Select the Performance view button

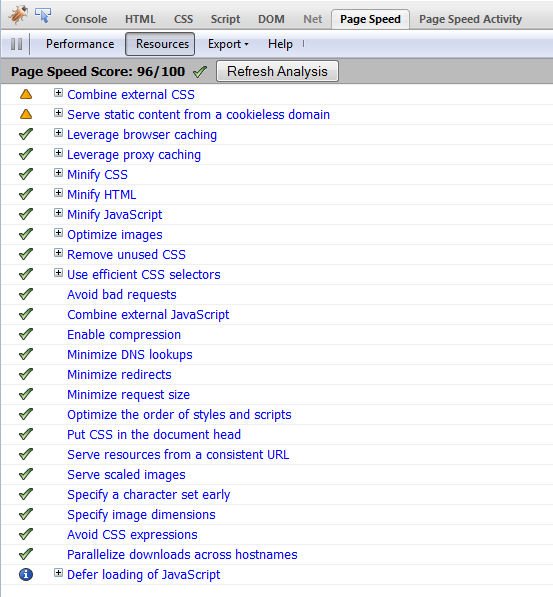pyautogui.click(x=80, y=44)
